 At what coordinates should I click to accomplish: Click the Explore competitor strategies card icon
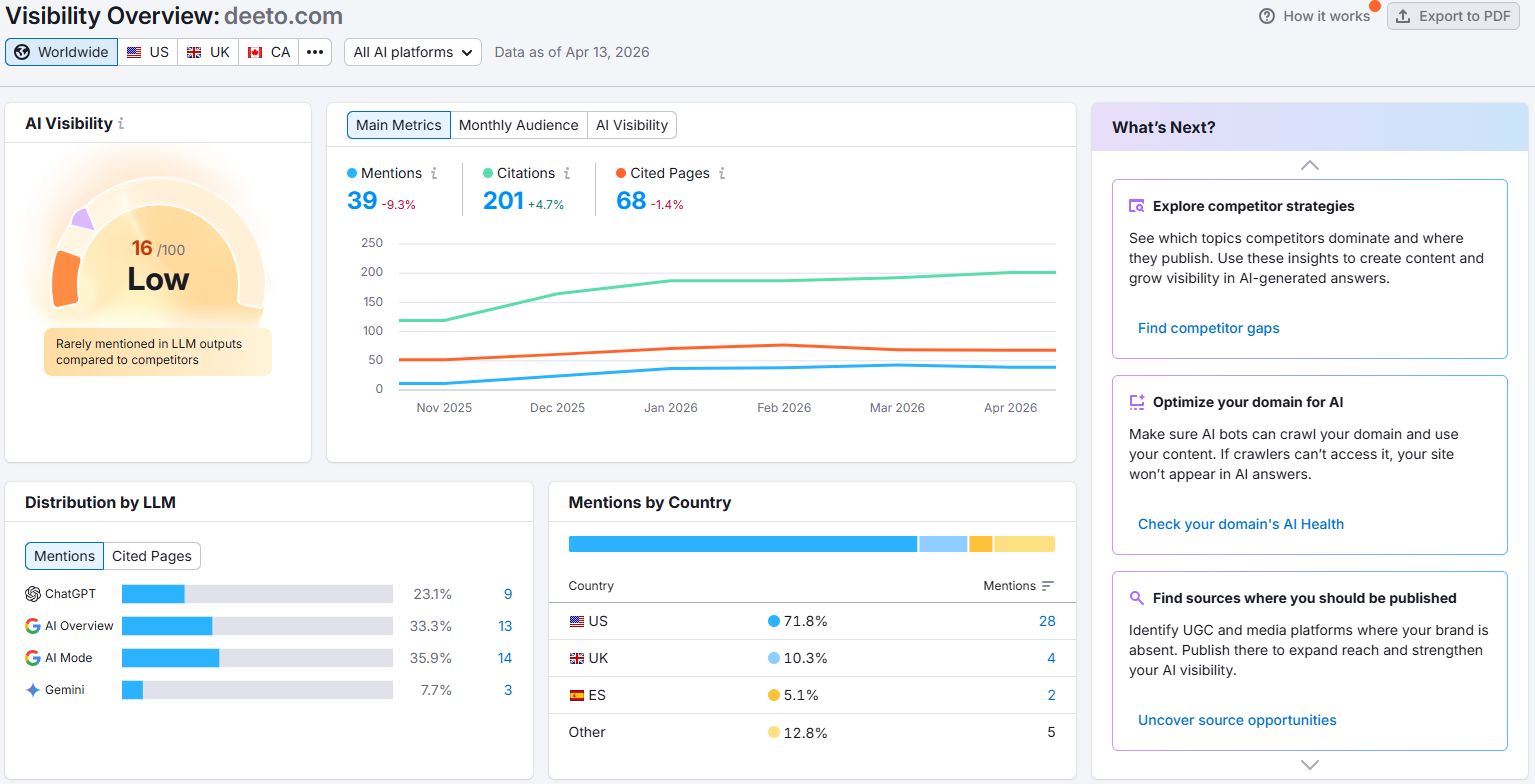(1137, 206)
